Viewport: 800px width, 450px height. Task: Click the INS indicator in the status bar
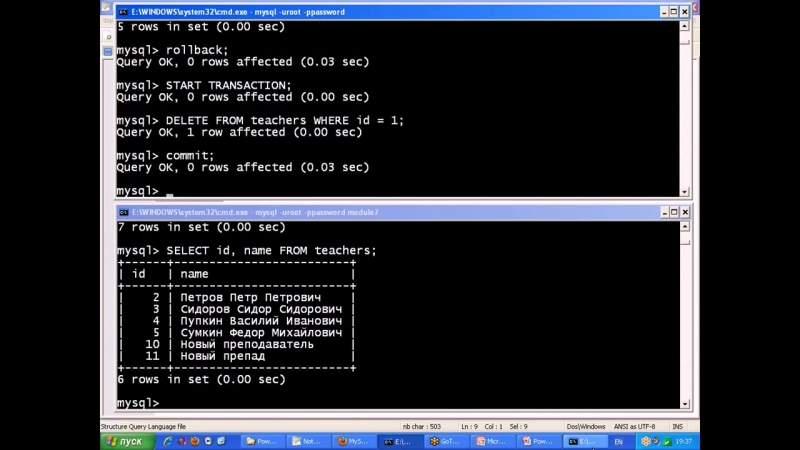coord(677,426)
